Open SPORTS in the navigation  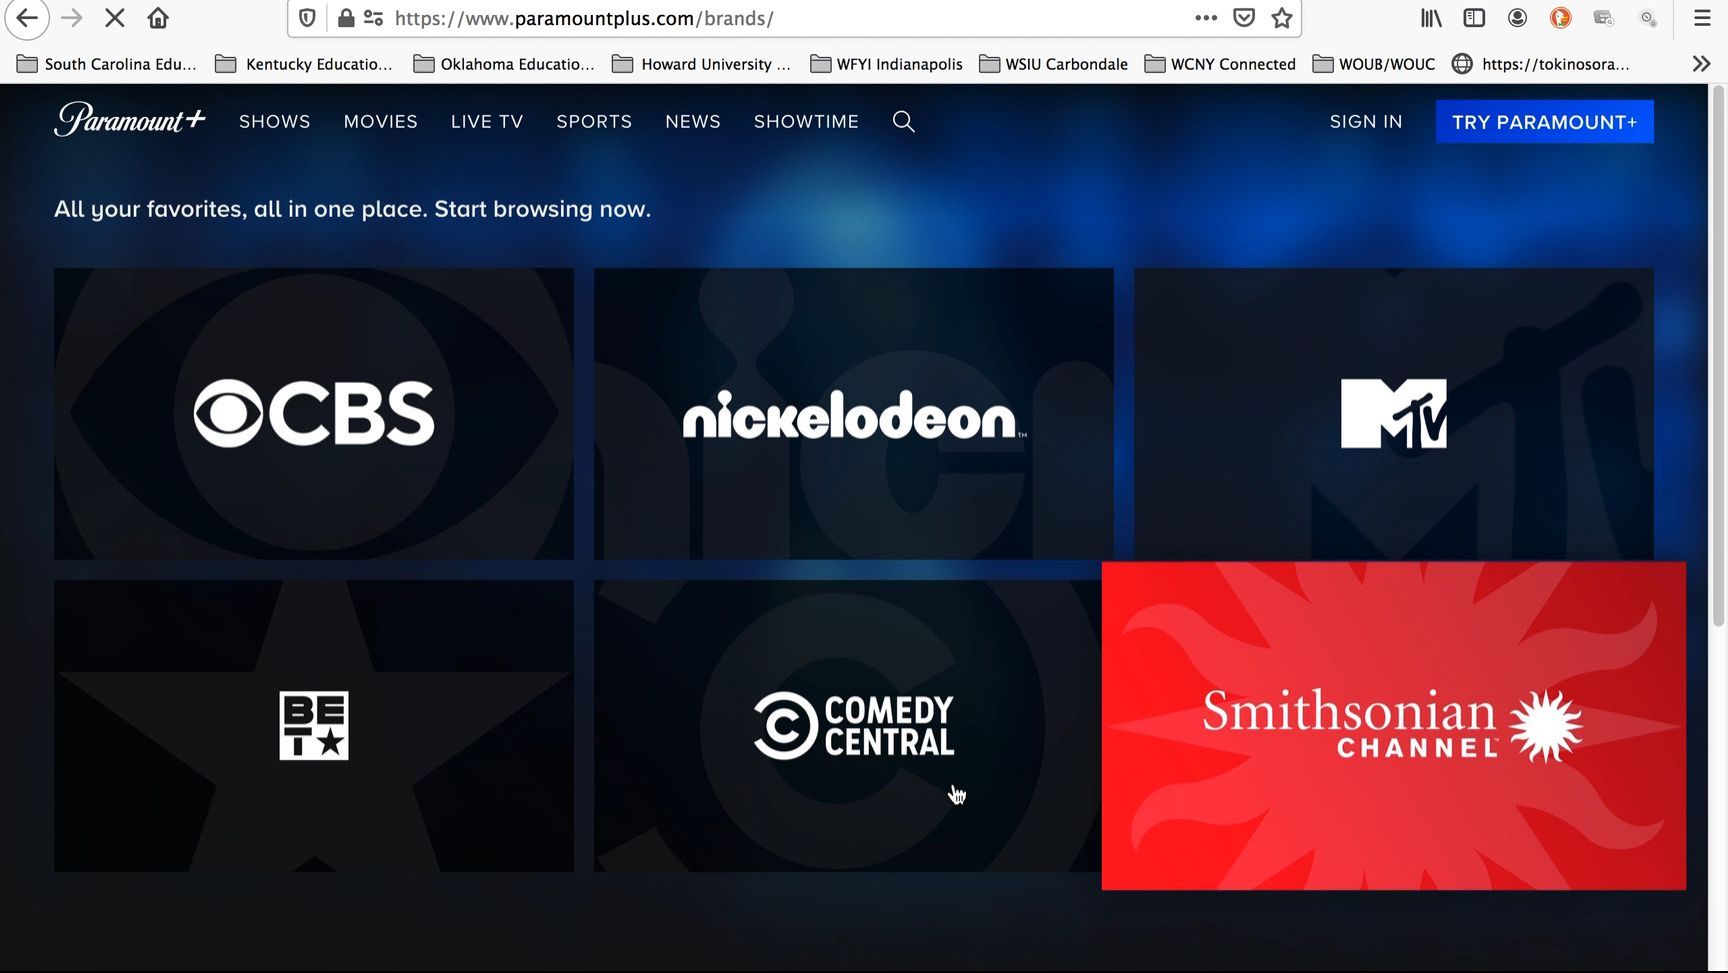594,121
